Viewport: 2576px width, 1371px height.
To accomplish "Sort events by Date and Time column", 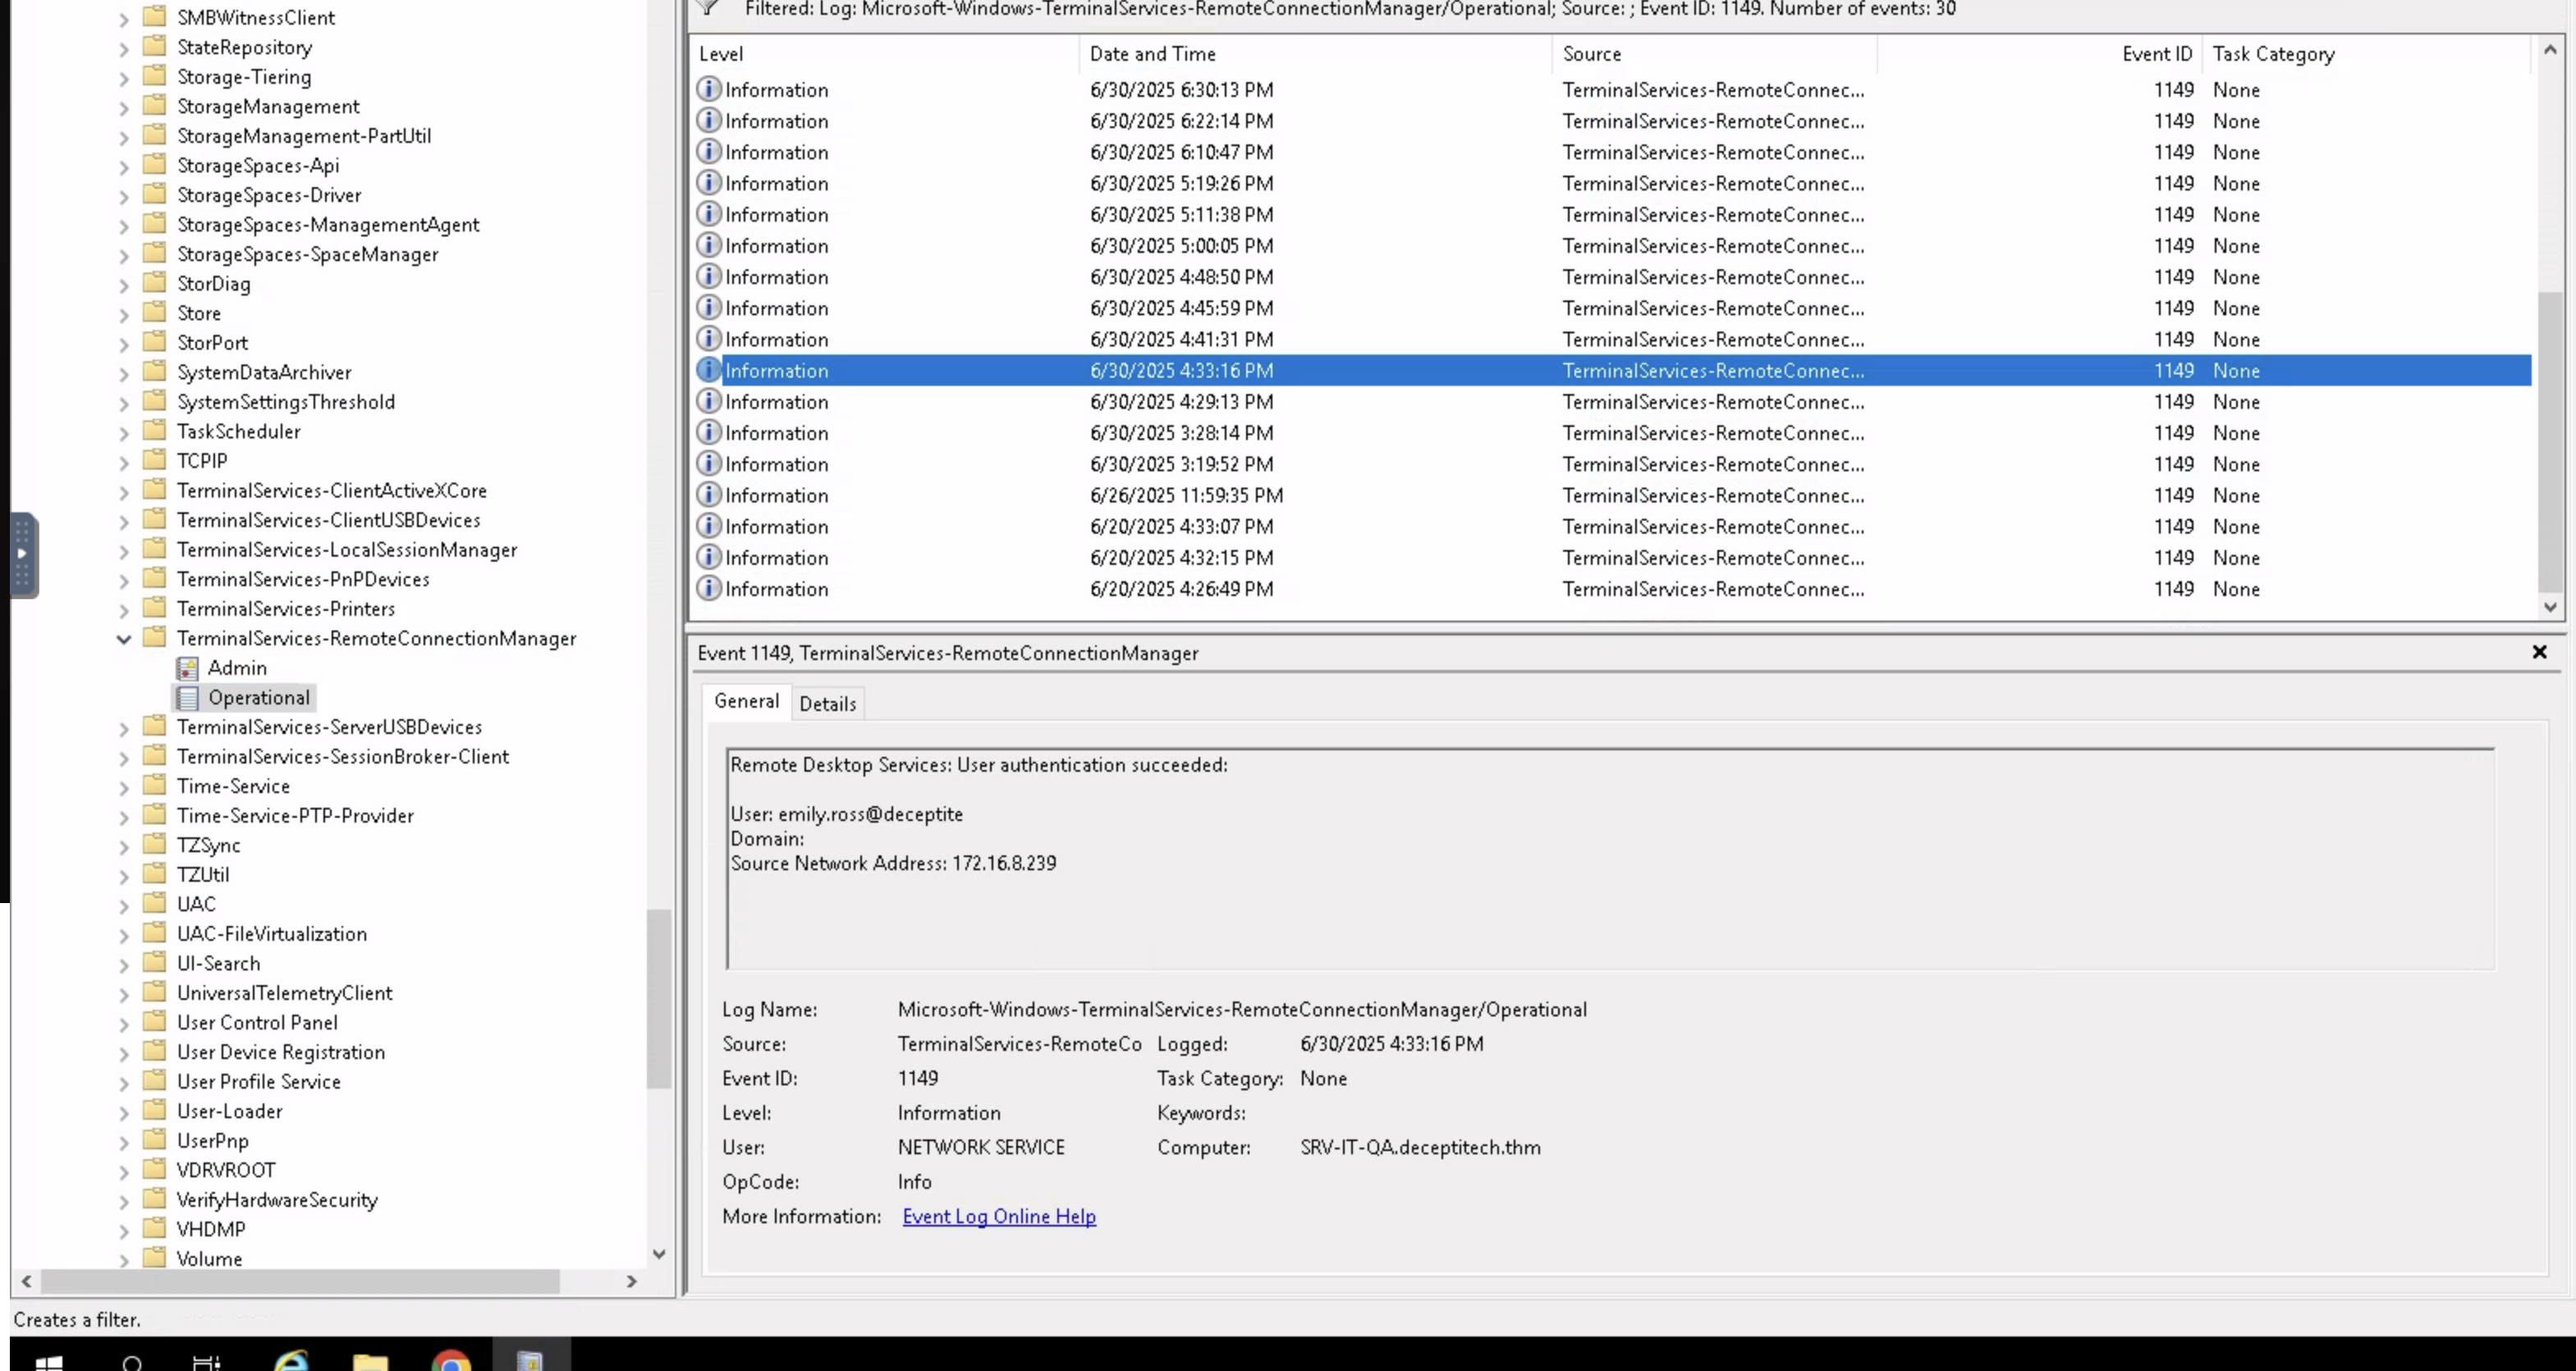I will pyautogui.click(x=1315, y=54).
